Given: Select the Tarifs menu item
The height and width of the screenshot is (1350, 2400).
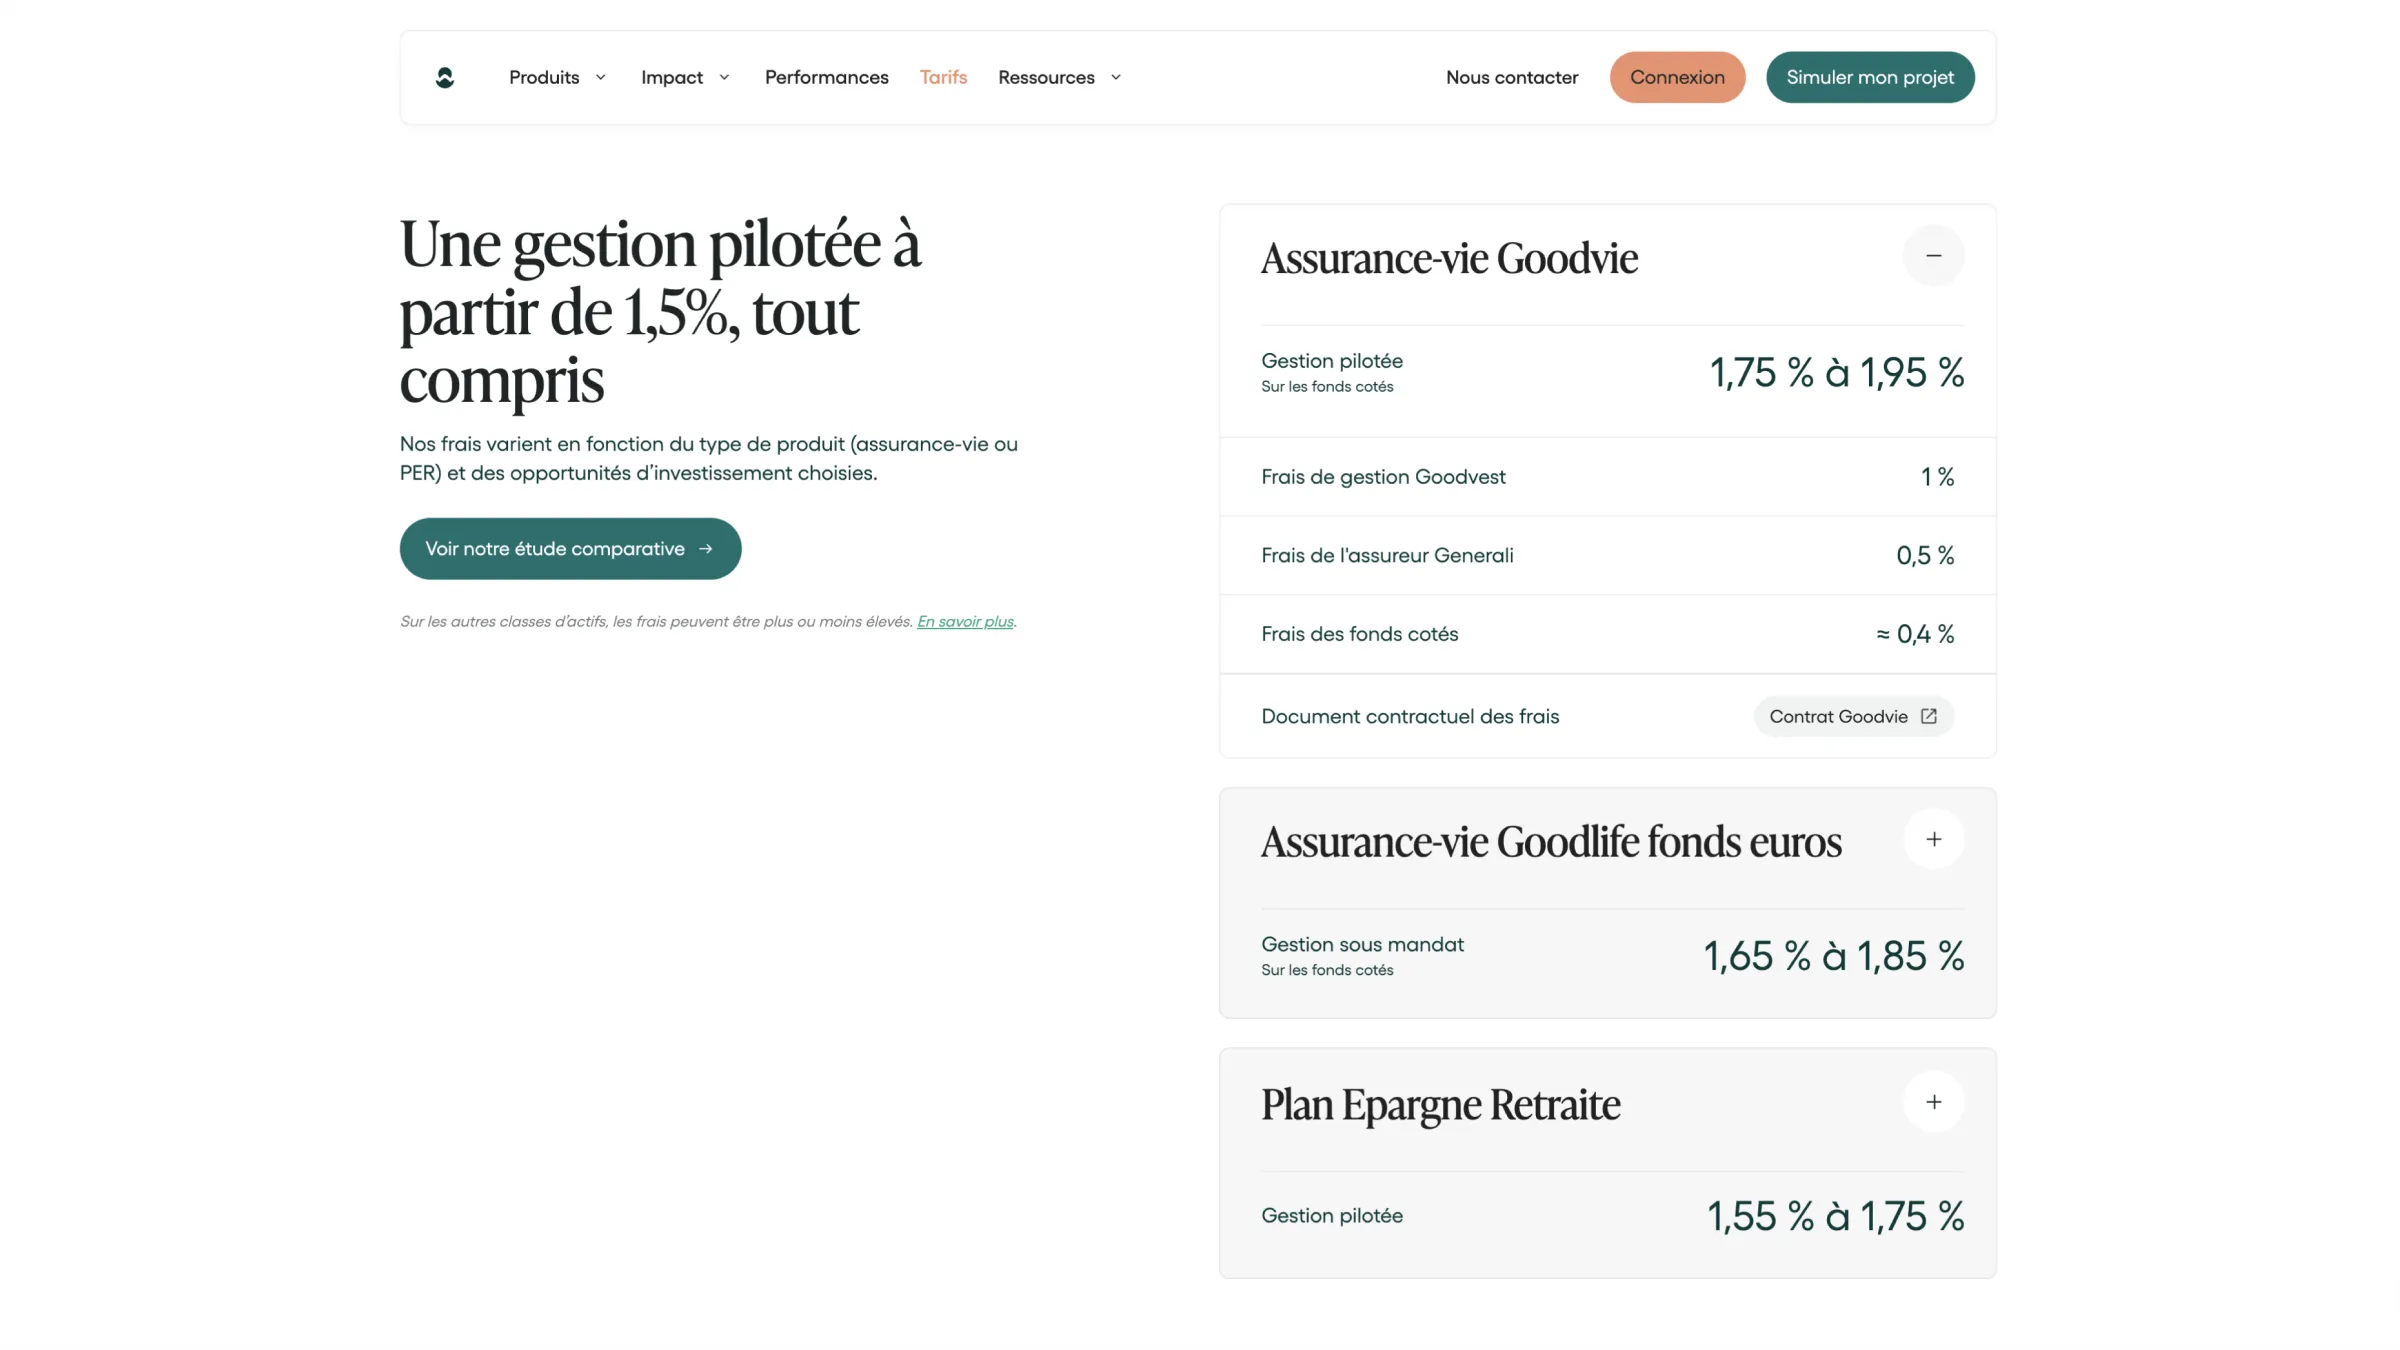Looking at the screenshot, I should [943, 77].
